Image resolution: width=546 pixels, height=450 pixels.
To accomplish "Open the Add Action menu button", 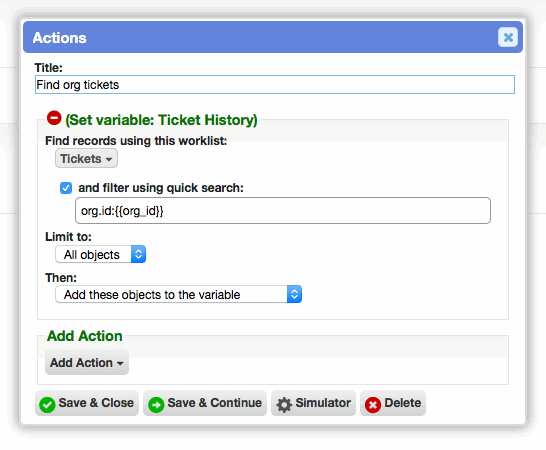I will click(x=87, y=363).
